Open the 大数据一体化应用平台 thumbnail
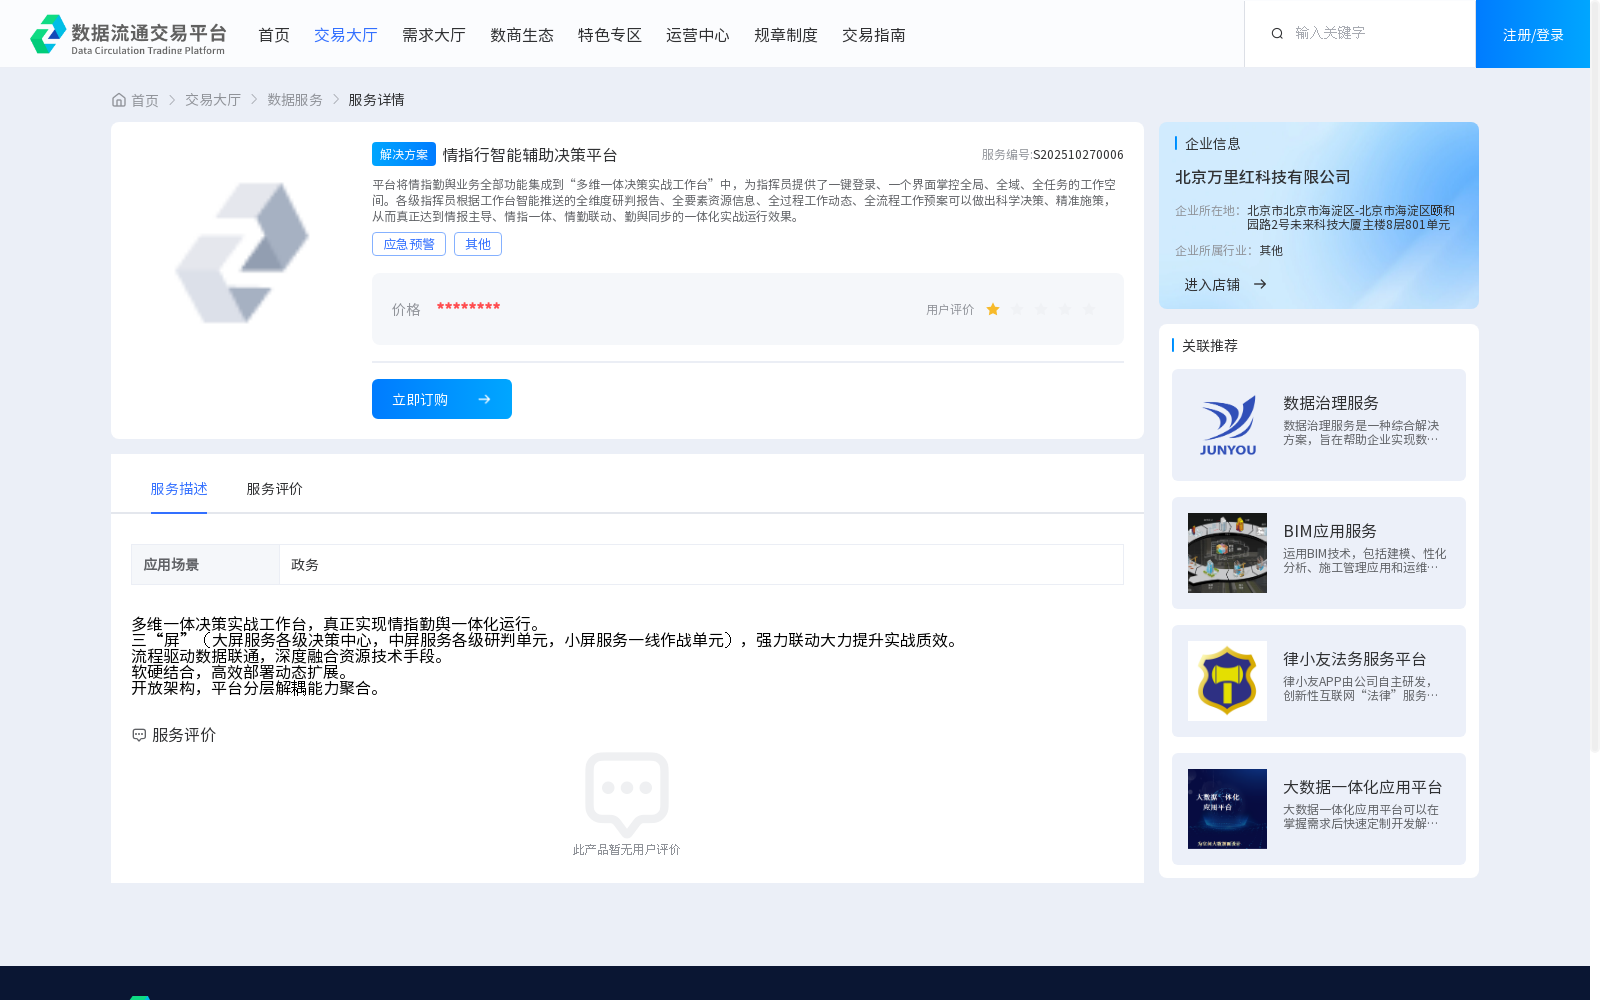 click(x=1227, y=809)
